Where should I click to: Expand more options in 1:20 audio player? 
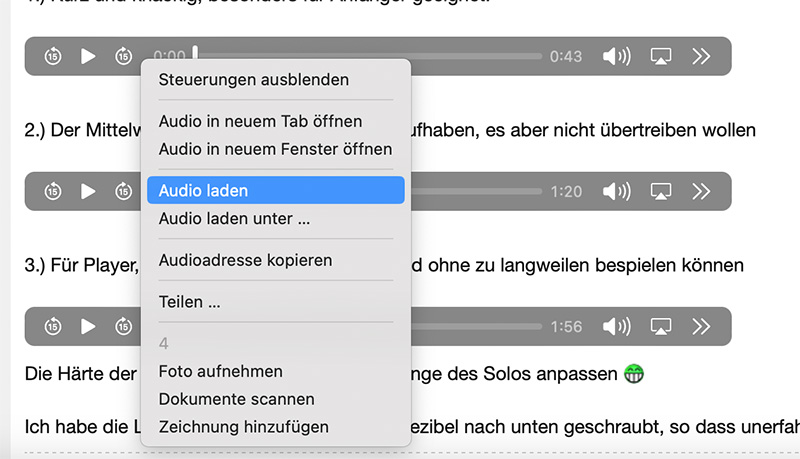pyautogui.click(x=701, y=191)
